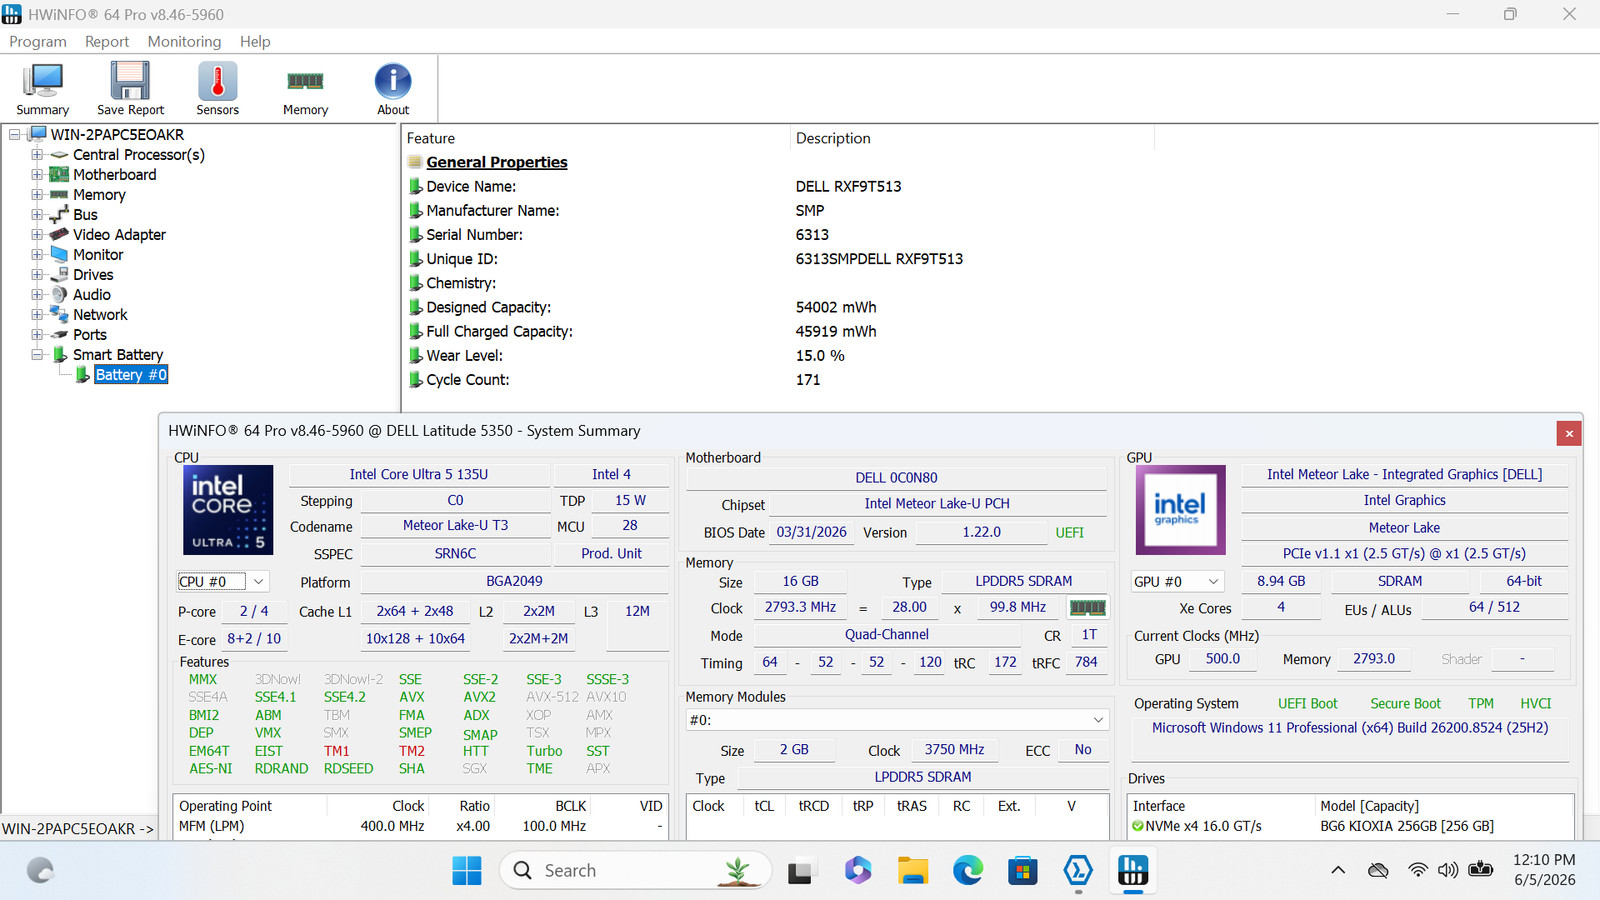Viewport: 1600px width, 900px height.
Task: Click the cloud sync tray icon
Action: [1378, 871]
